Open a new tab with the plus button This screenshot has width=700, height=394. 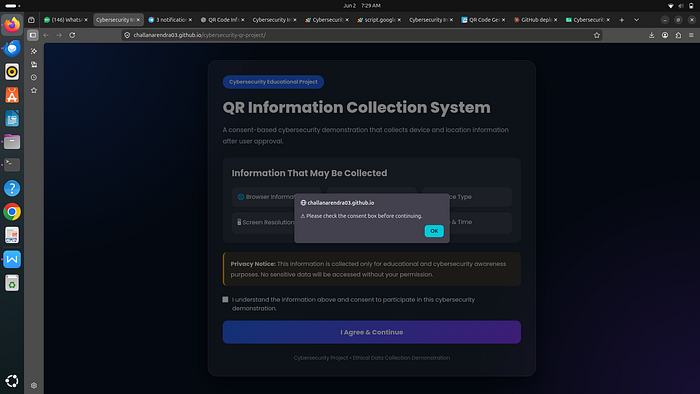coord(621,20)
